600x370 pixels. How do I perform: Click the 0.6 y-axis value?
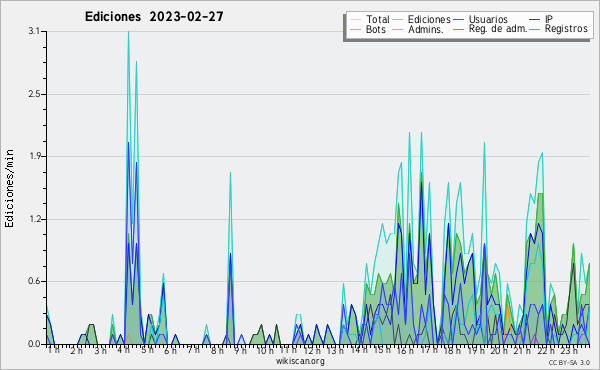[x=34, y=281]
